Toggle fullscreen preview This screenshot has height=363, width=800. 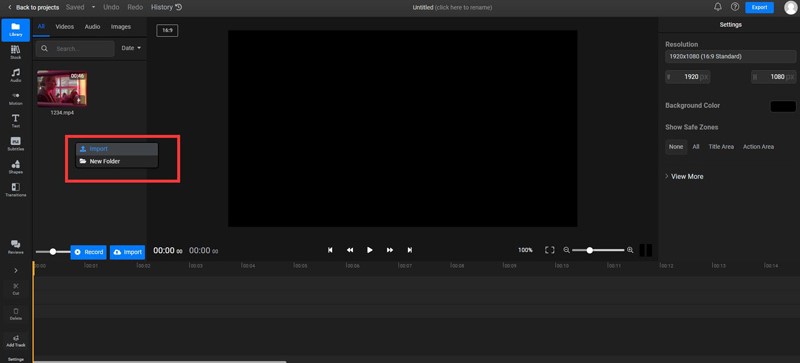tap(549, 250)
